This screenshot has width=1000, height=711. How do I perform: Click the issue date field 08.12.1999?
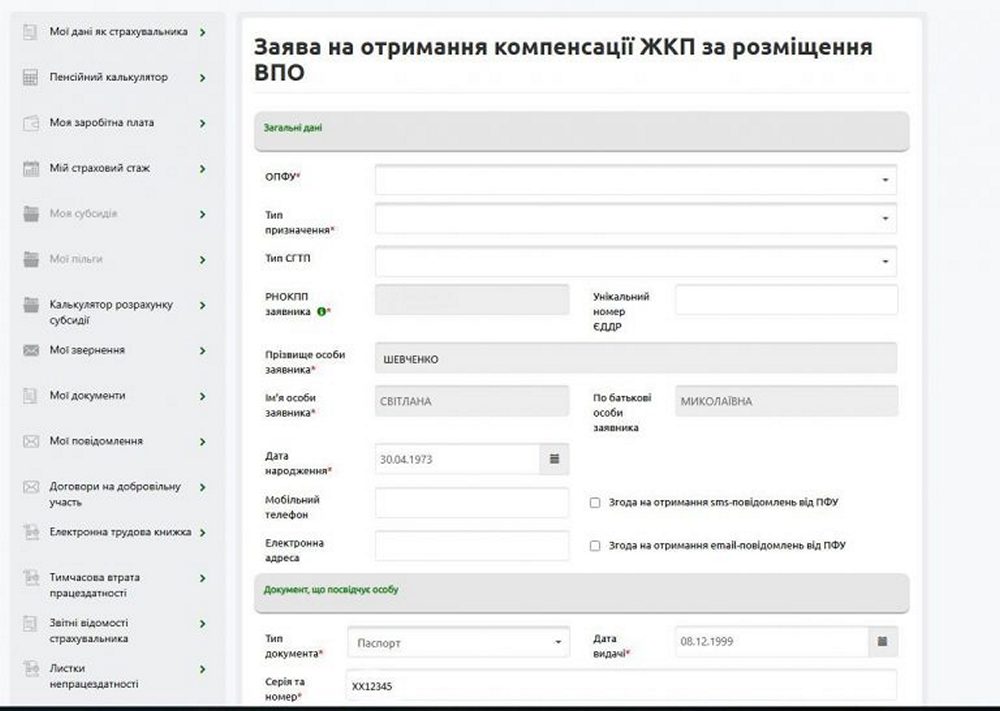pyautogui.click(x=772, y=641)
